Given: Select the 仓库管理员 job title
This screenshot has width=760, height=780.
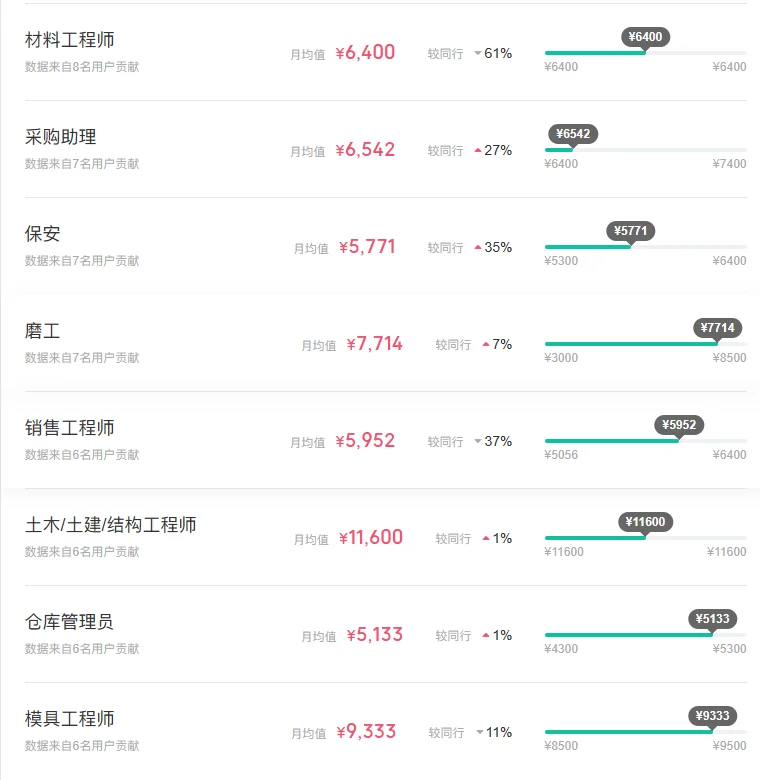Looking at the screenshot, I should pyautogui.click(x=70, y=622).
